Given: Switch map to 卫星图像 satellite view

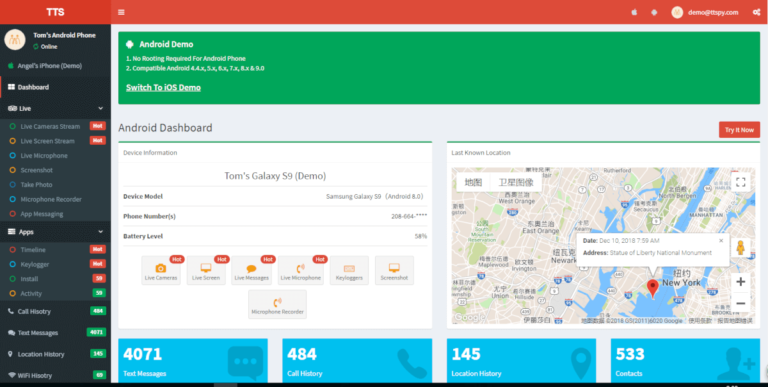Looking at the screenshot, I should (516, 182).
